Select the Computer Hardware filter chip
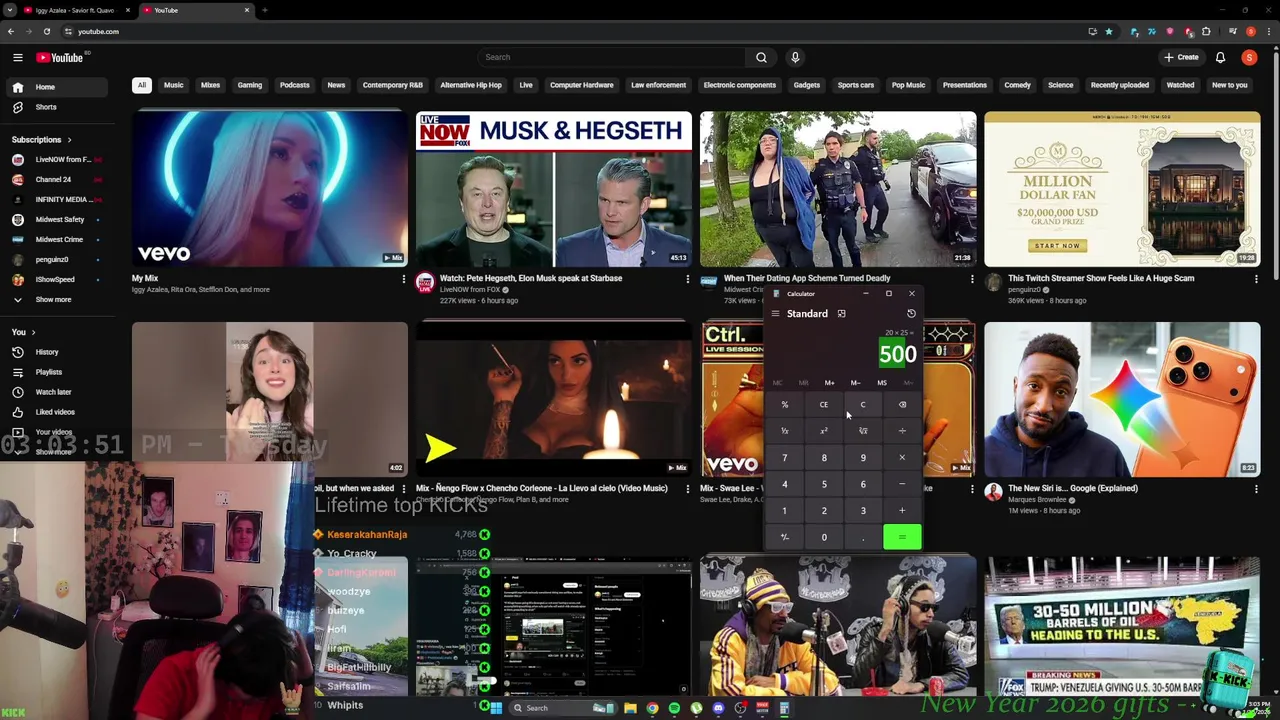 (582, 85)
